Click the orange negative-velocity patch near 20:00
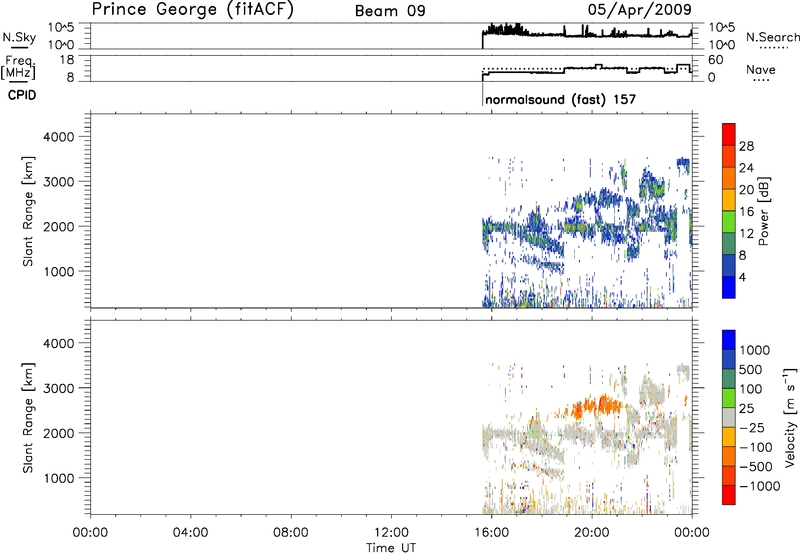Viewport: 800px width, 554px height. pyautogui.click(x=598, y=406)
